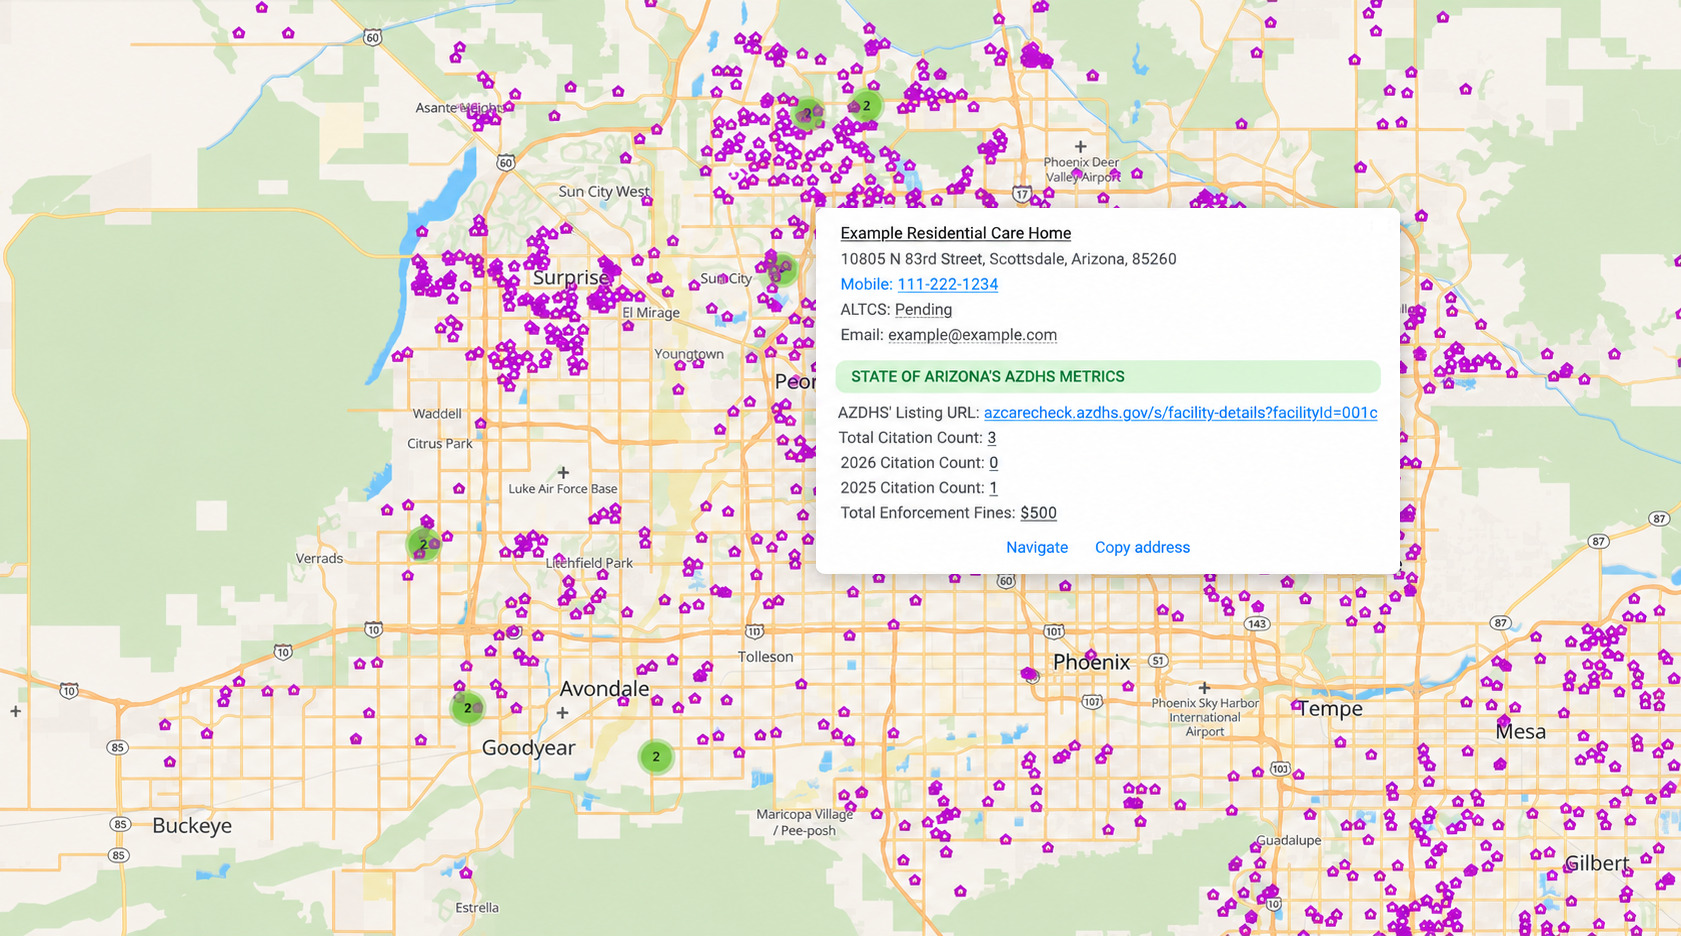Select the Surprise city label
The height and width of the screenshot is (936, 1681).
tap(570, 277)
